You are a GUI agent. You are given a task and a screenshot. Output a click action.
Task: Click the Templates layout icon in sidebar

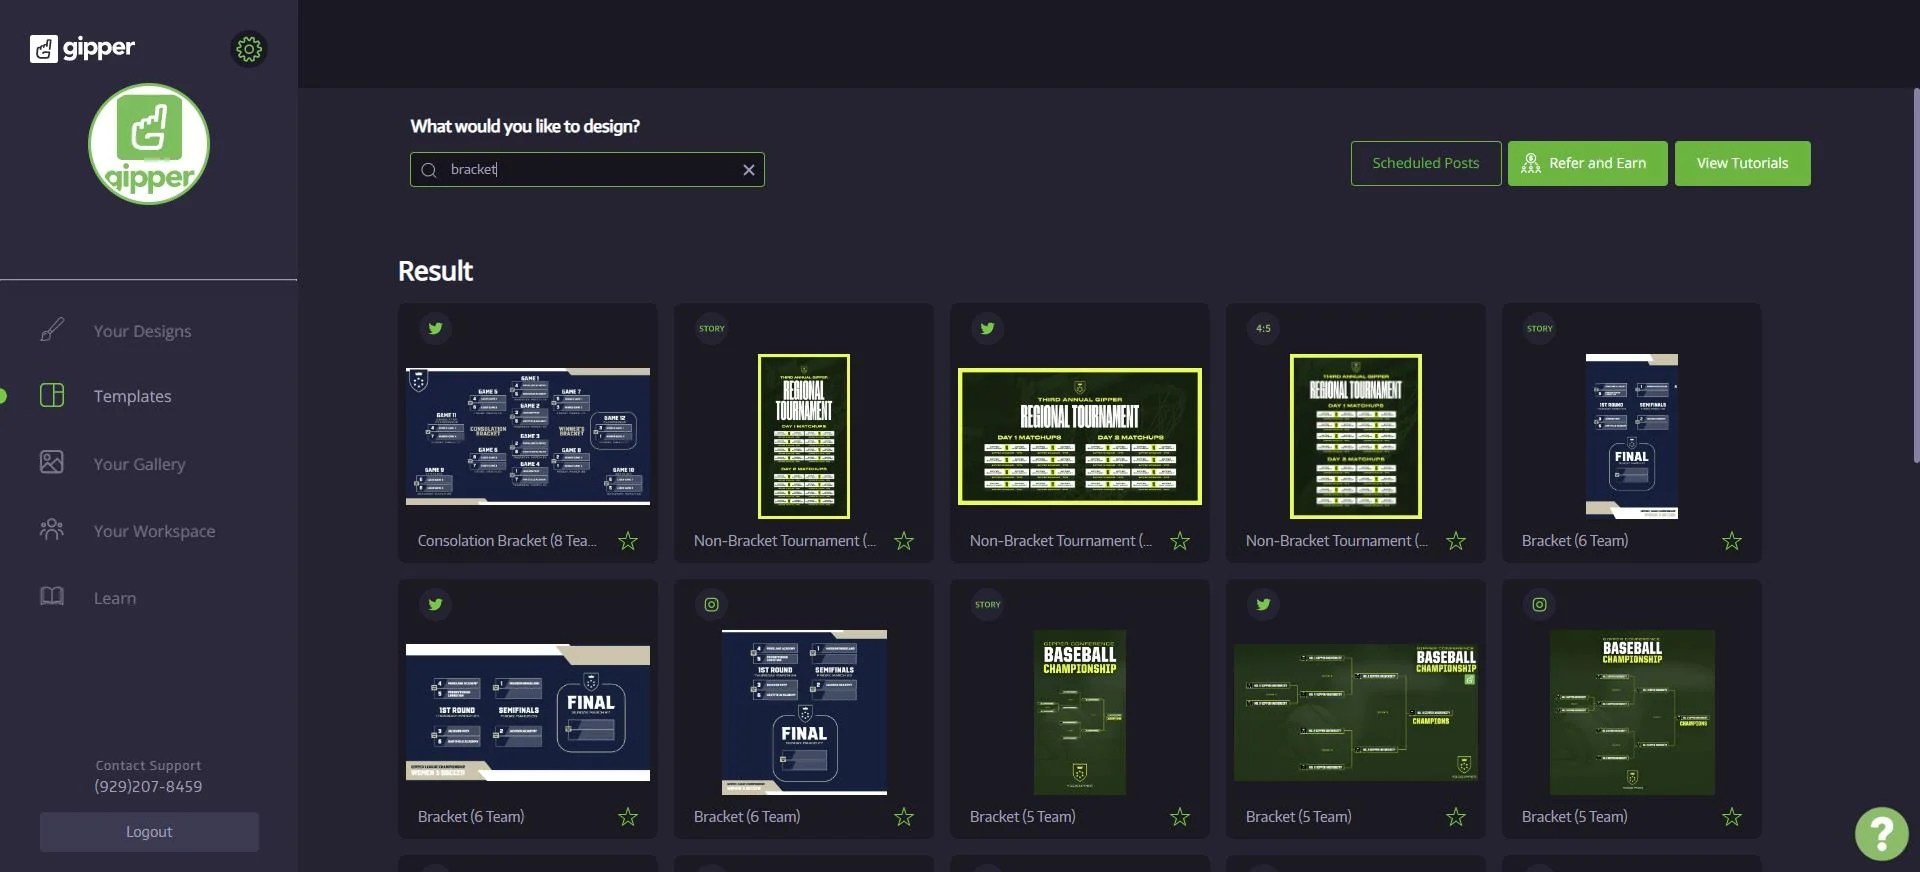(52, 395)
